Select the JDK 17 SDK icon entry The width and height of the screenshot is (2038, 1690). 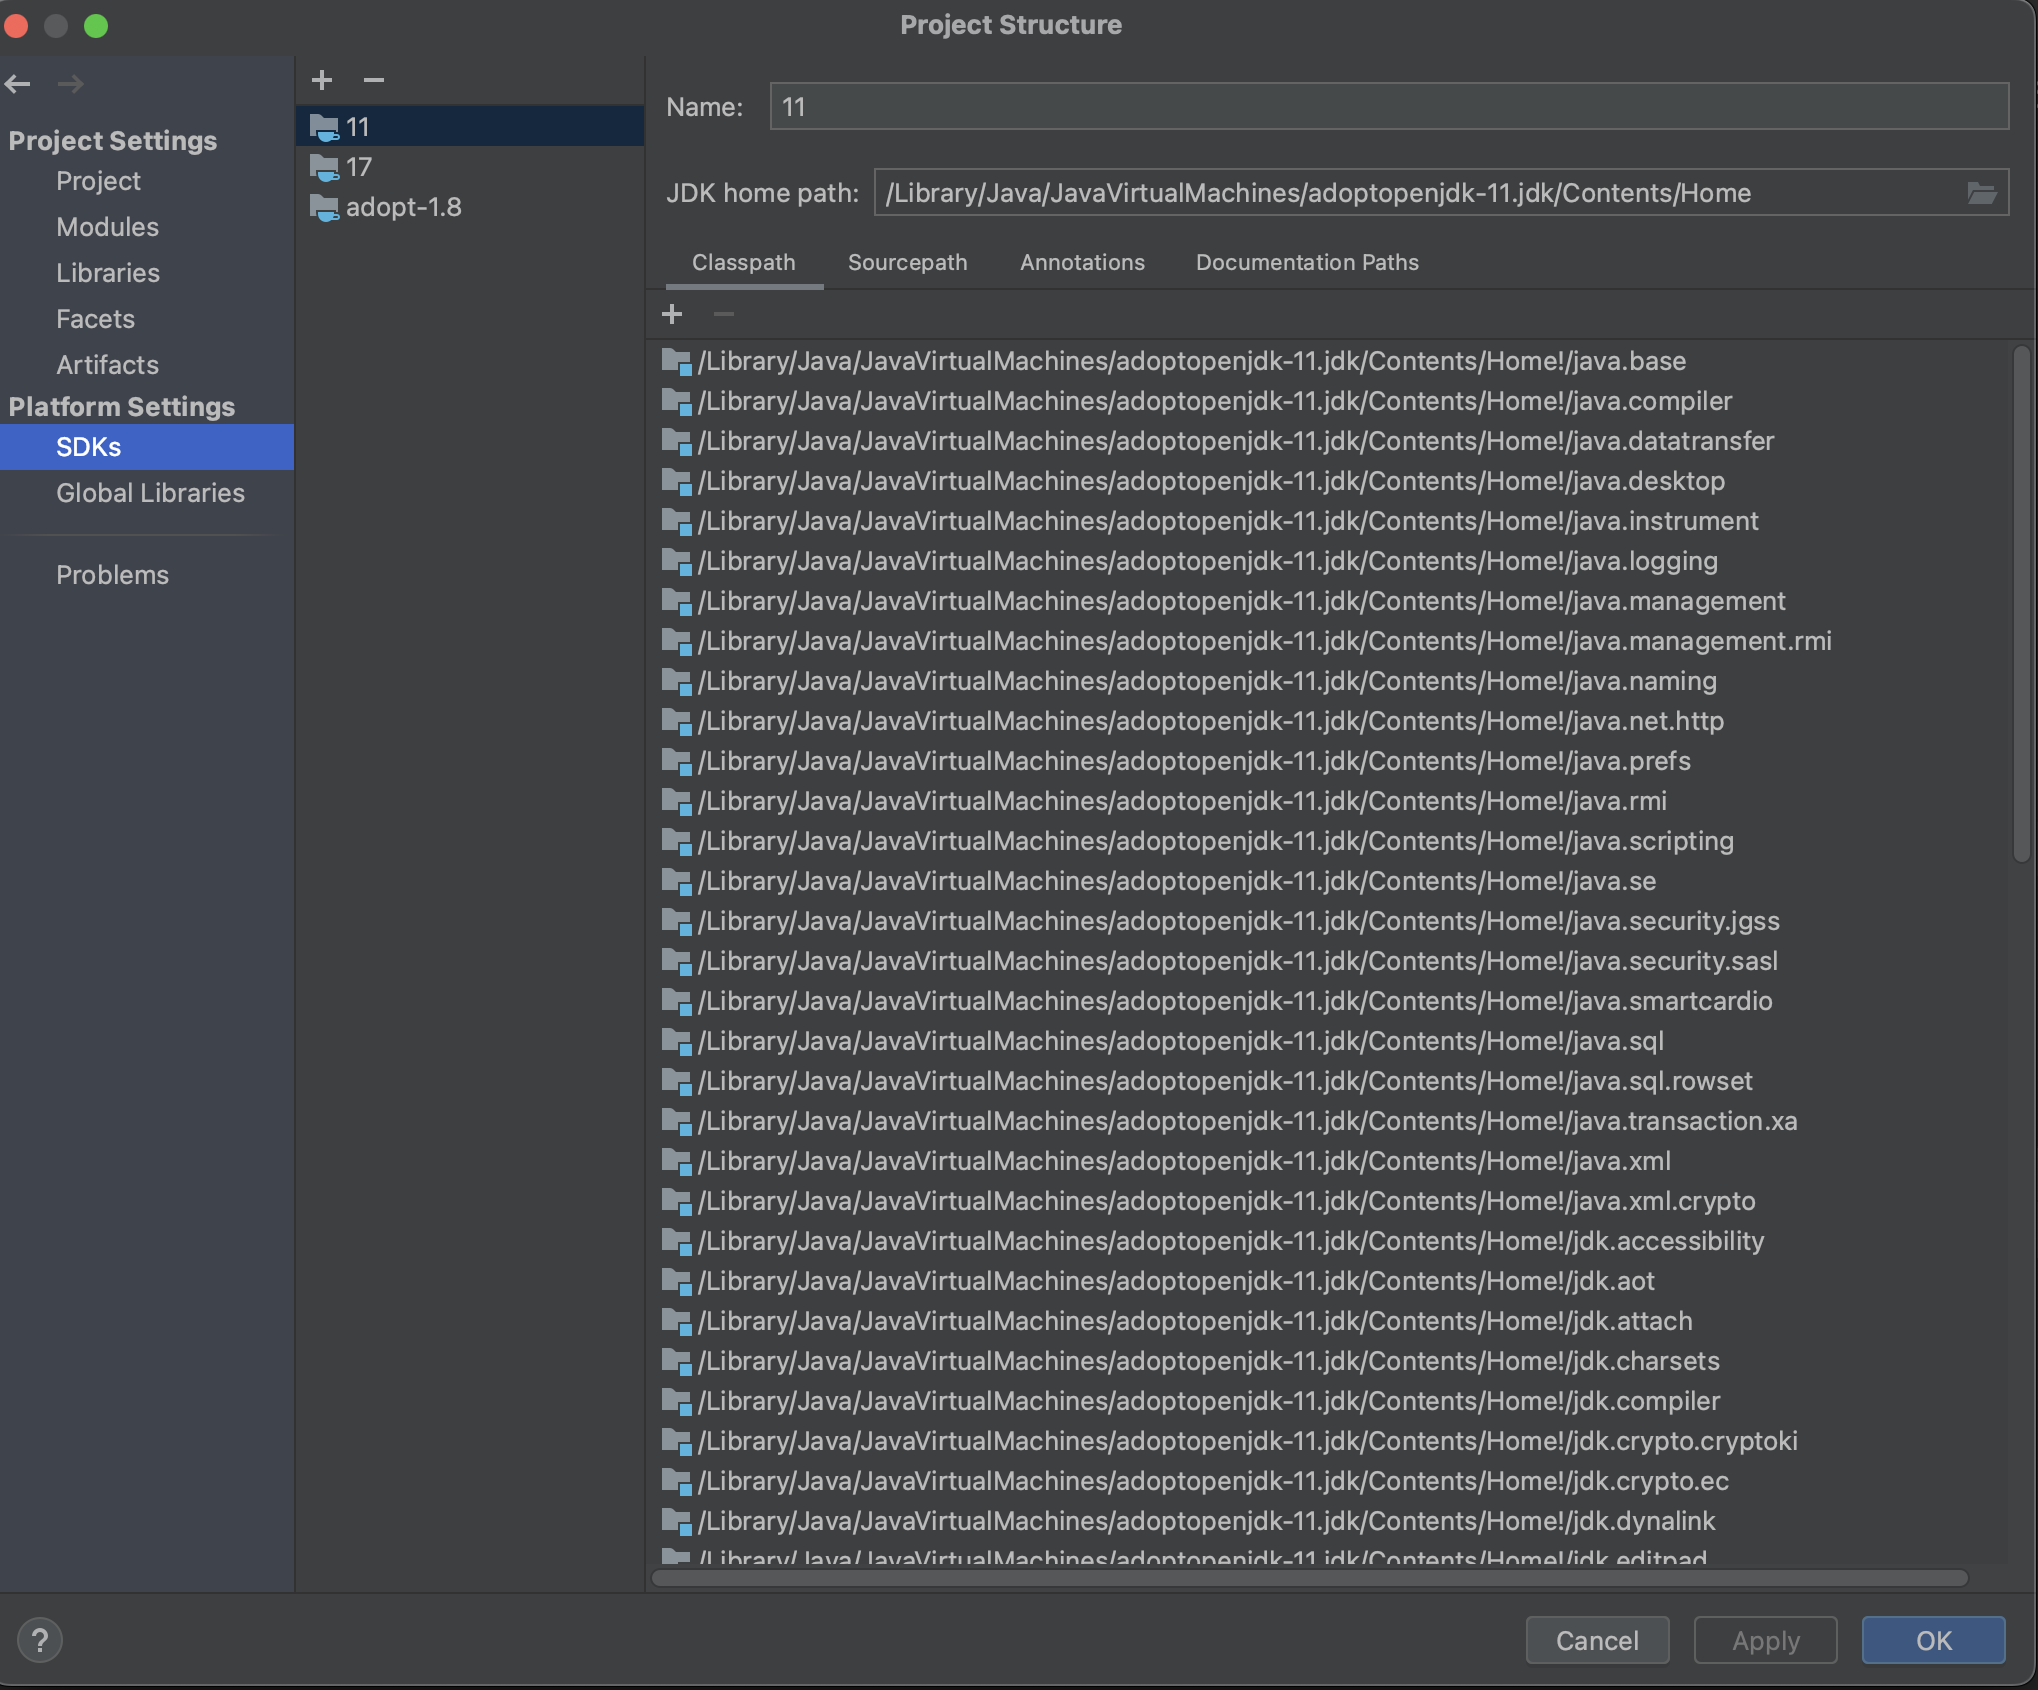[324, 168]
